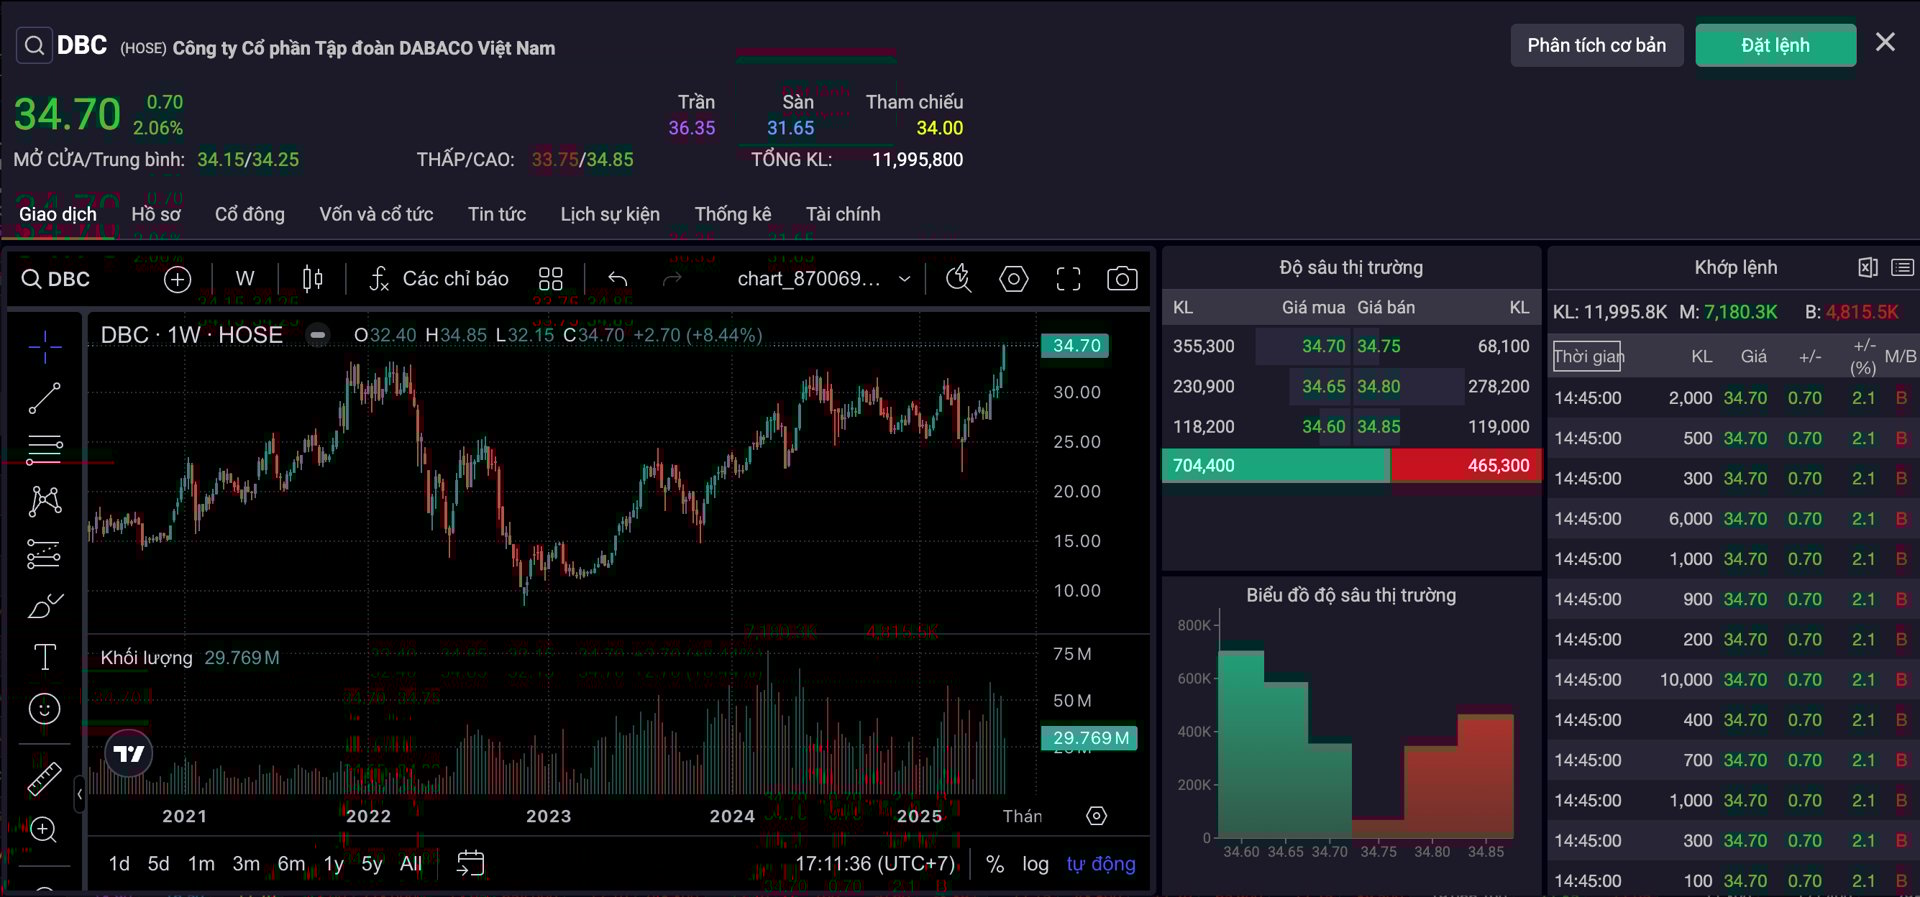1920x897 pixels.
Task: Click the Phân tích cơ bản button
Action: tap(1596, 45)
